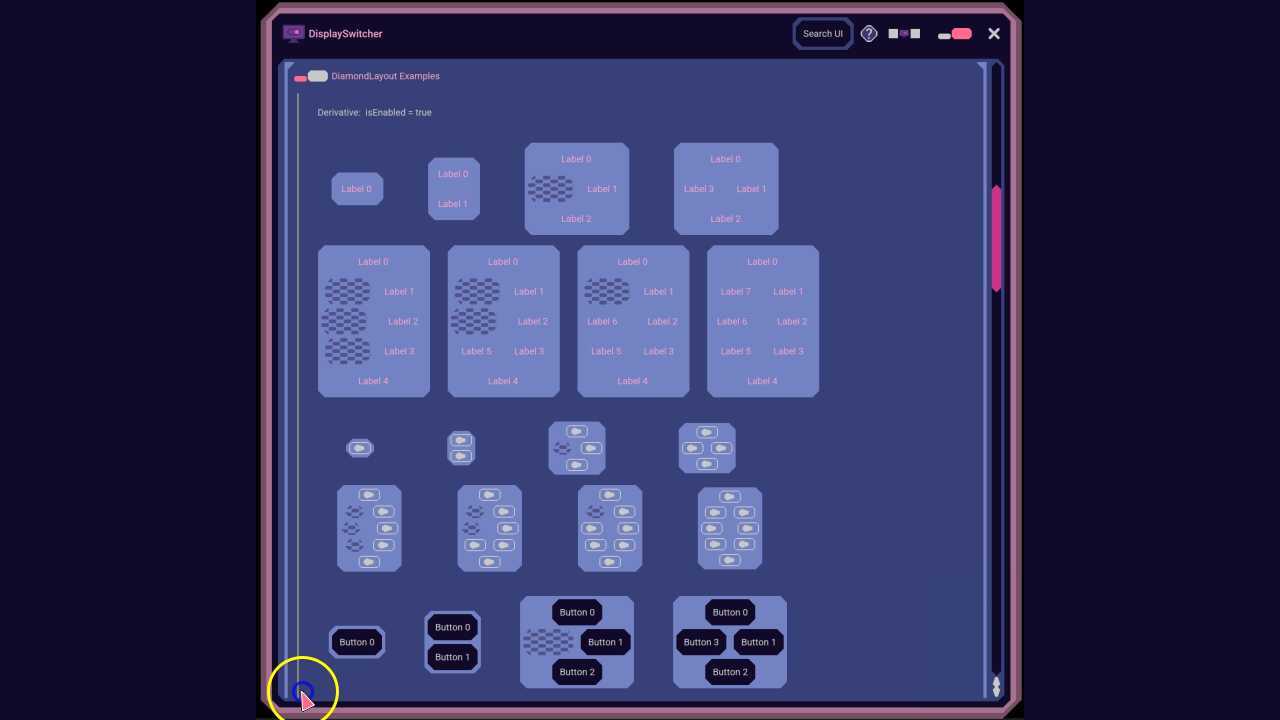Click the right icon in the four-icon diamond group
The height and width of the screenshot is (720, 1280).
click(x=721, y=448)
